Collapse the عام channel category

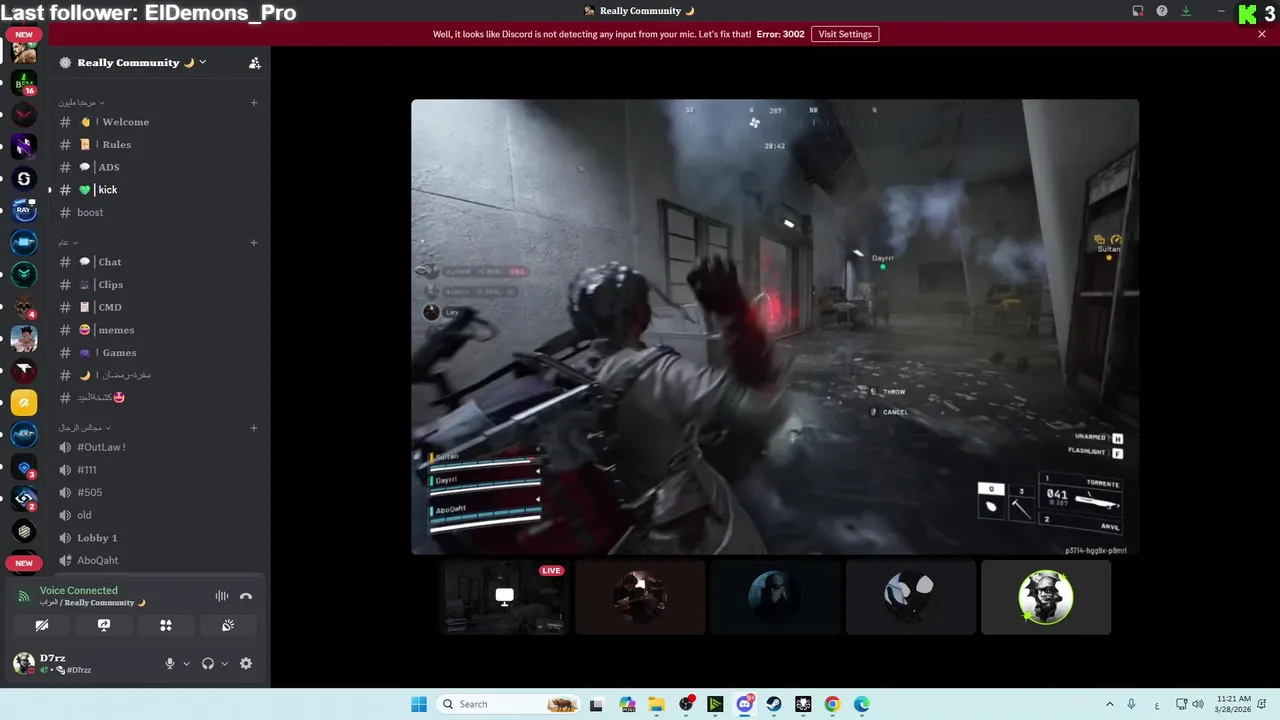click(x=67, y=242)
